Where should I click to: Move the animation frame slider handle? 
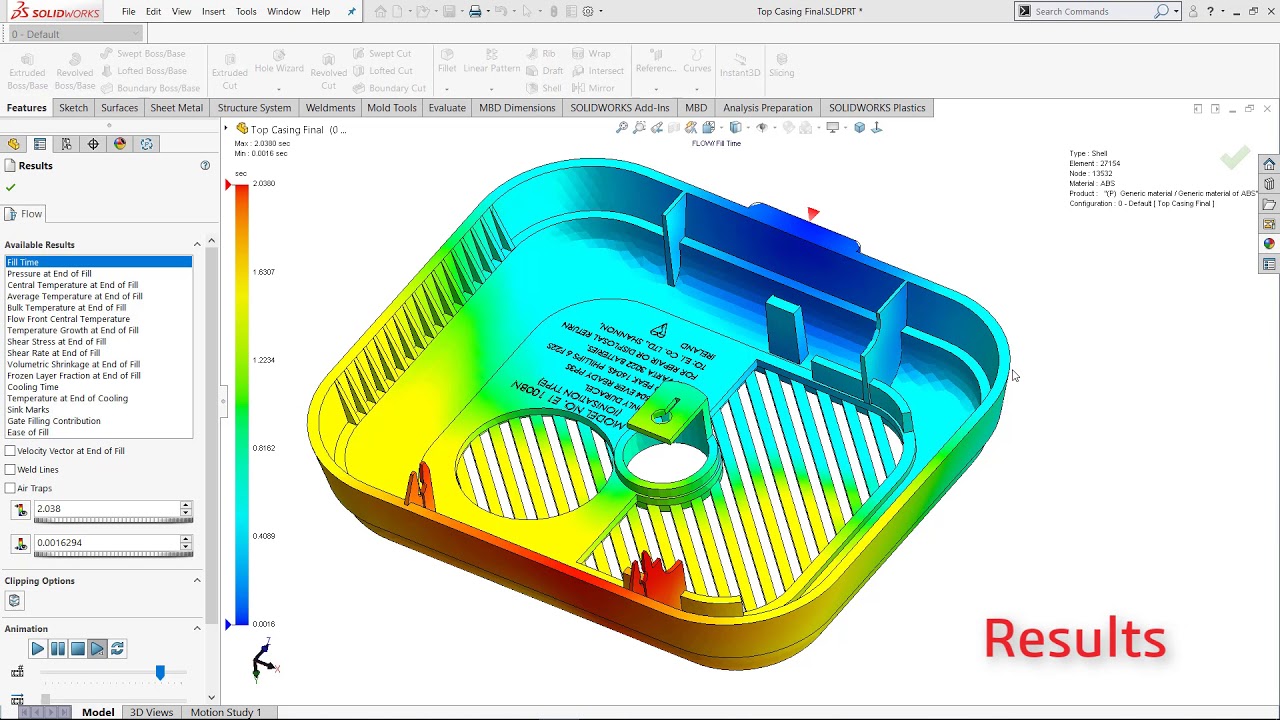point(160,673)
